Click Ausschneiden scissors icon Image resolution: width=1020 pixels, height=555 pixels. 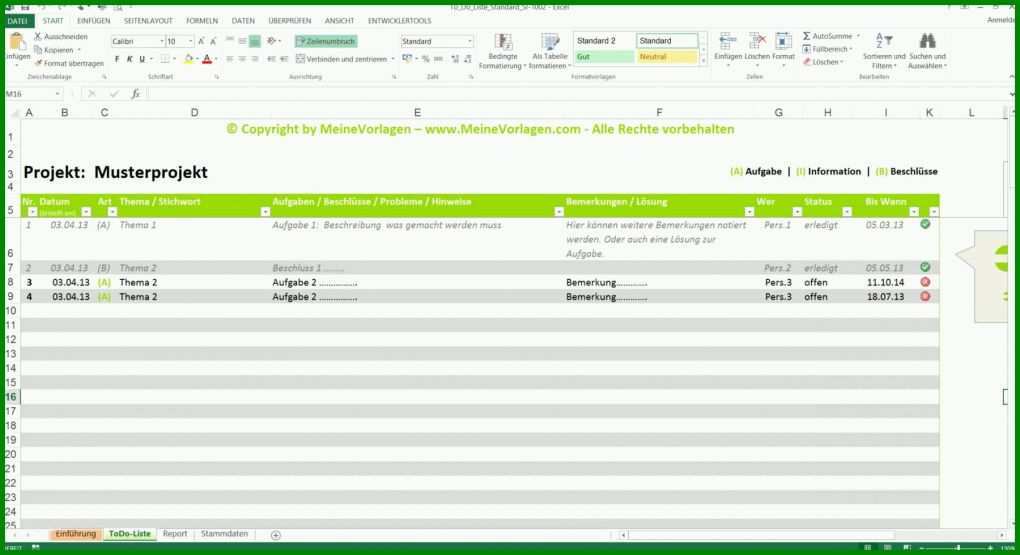[38, 36]
